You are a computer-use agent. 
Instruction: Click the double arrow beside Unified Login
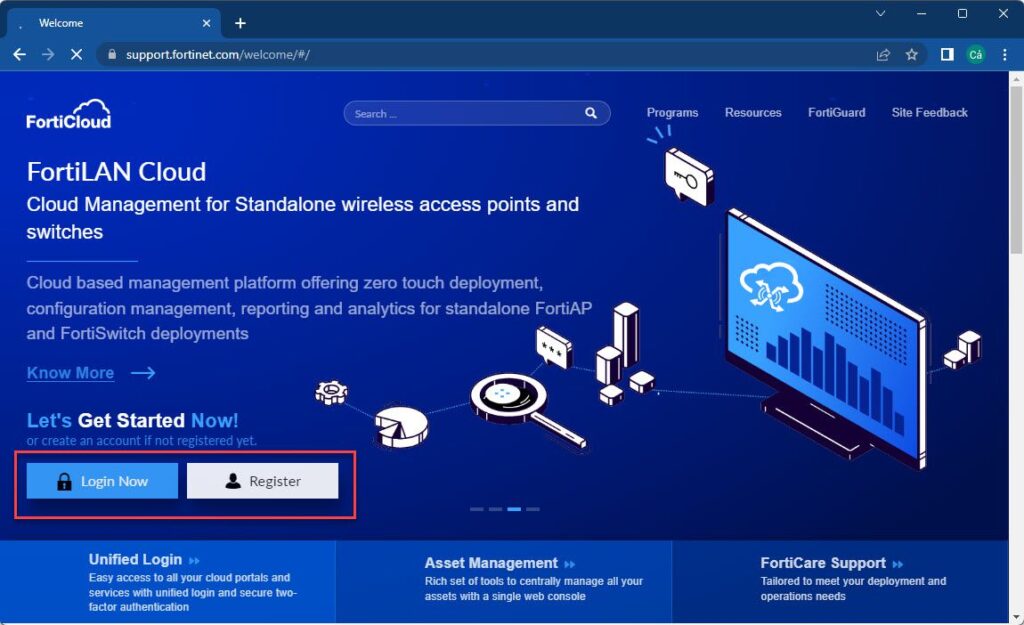194,561
